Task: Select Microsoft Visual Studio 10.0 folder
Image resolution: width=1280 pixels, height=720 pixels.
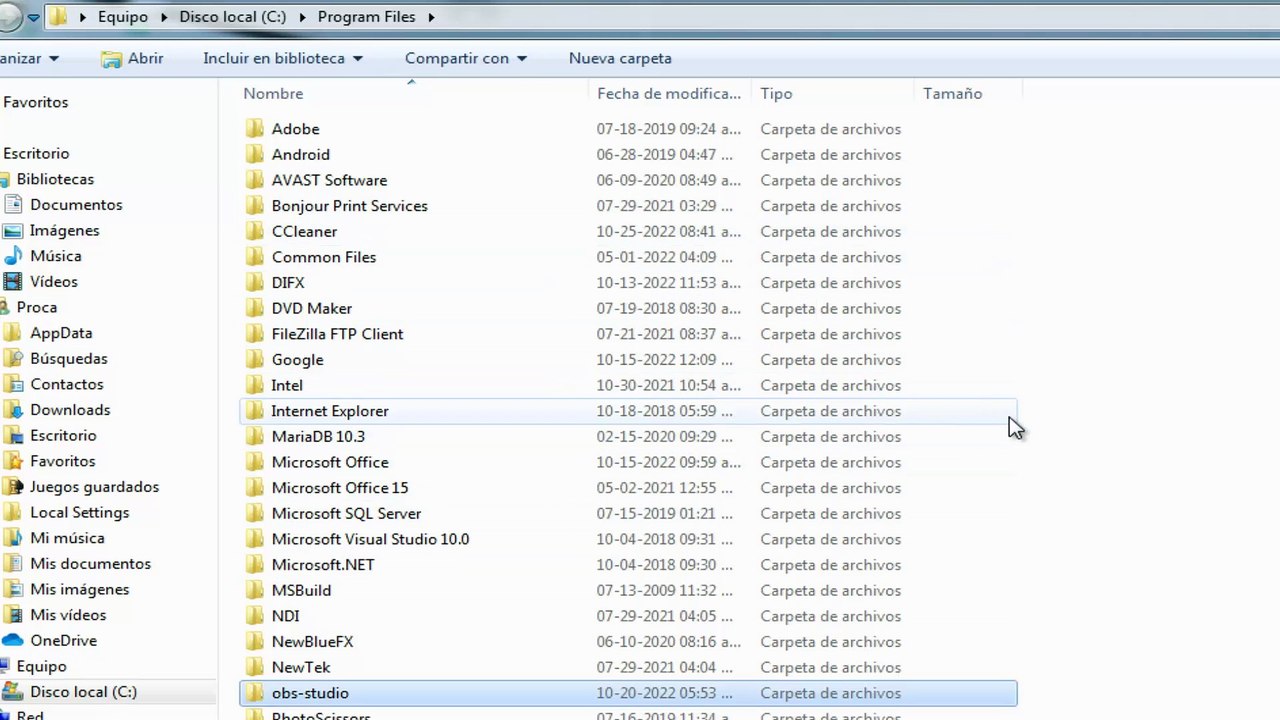Action: click(x=370, y=539)
